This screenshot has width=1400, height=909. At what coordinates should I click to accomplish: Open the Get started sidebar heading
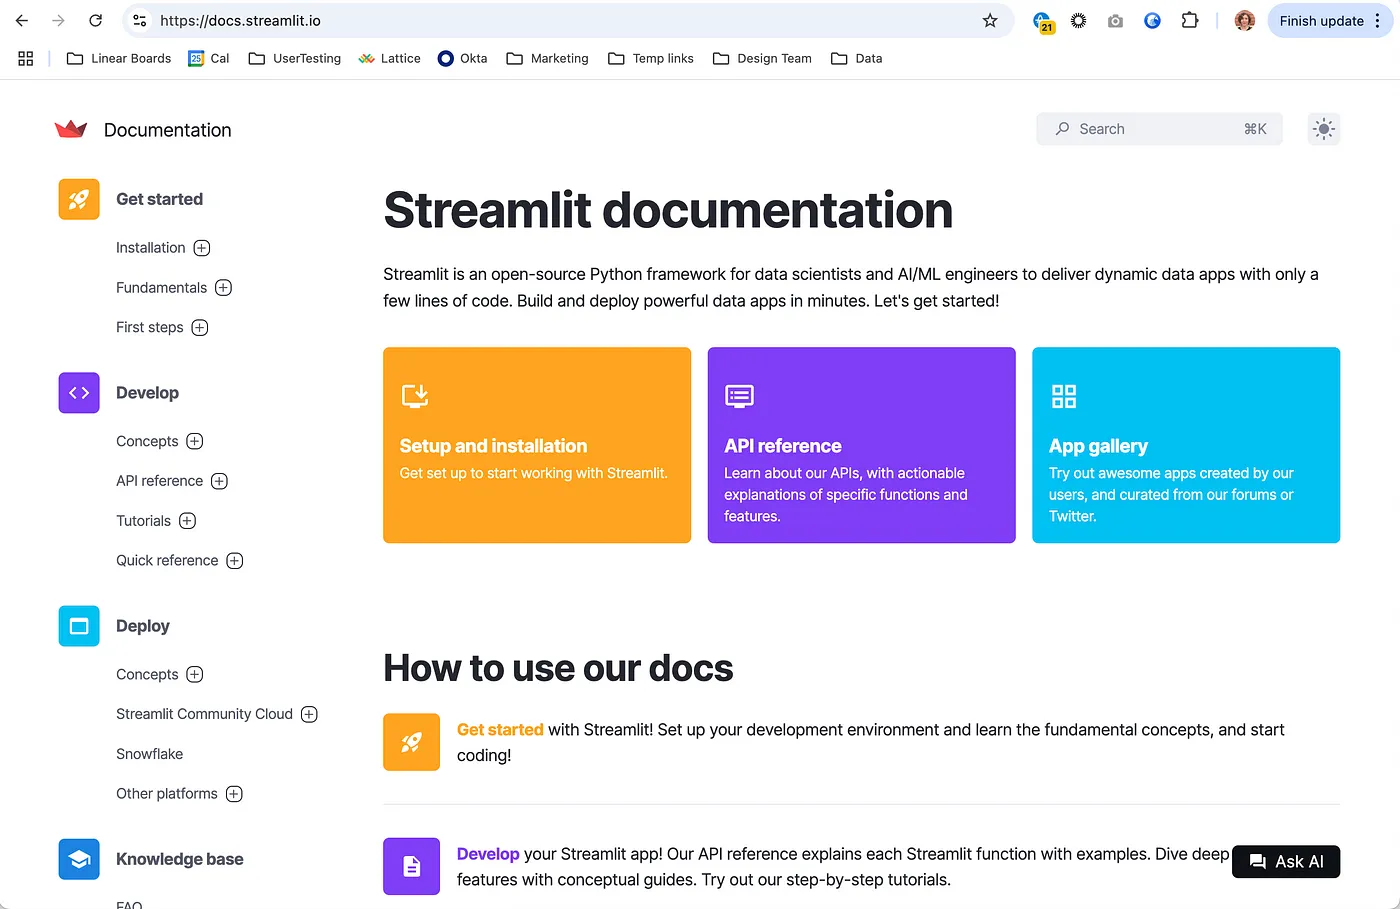pos(159,199)
